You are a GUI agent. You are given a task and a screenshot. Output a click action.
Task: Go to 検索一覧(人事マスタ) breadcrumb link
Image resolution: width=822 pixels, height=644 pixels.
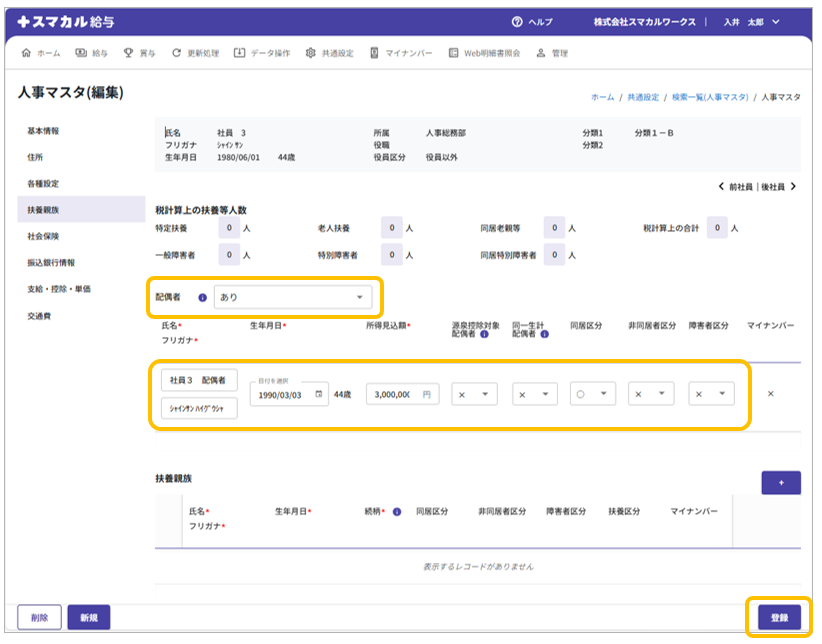(x=711, y=97)
